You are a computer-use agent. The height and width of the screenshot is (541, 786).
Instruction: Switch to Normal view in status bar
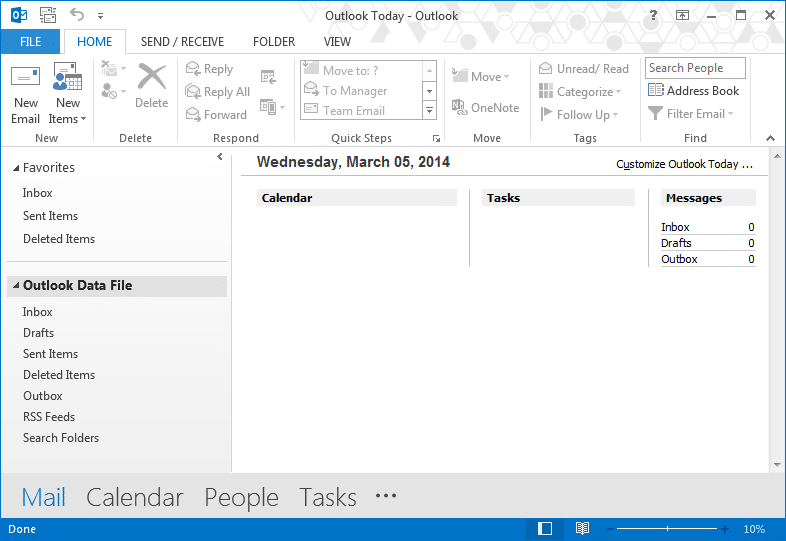[545, 529]
